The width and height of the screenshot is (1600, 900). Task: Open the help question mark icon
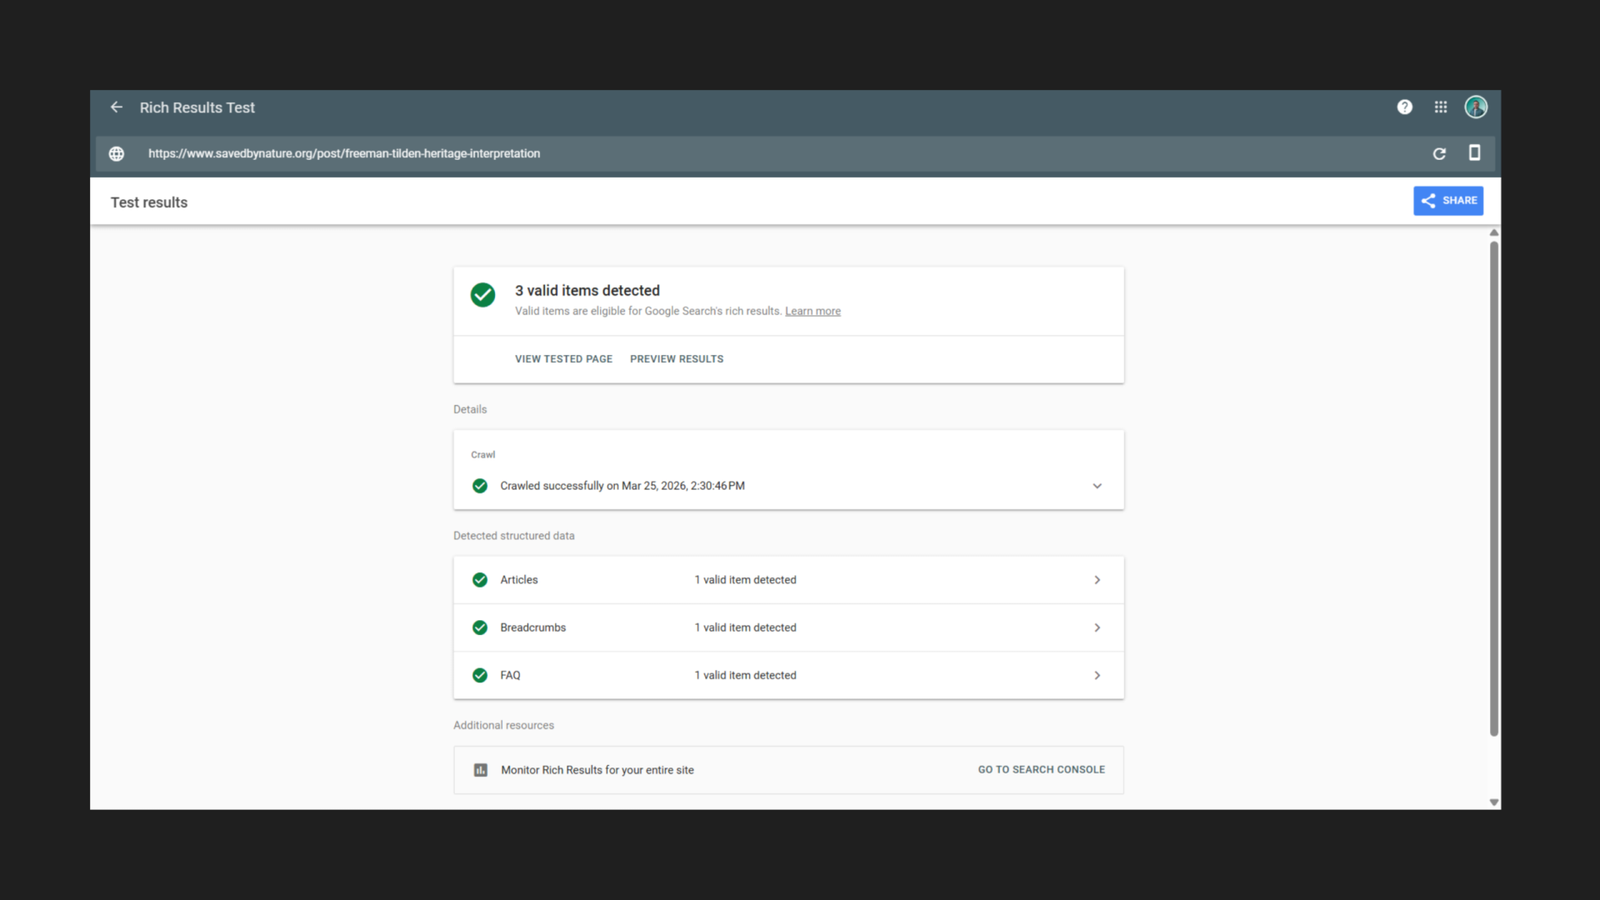[1405, 107]
